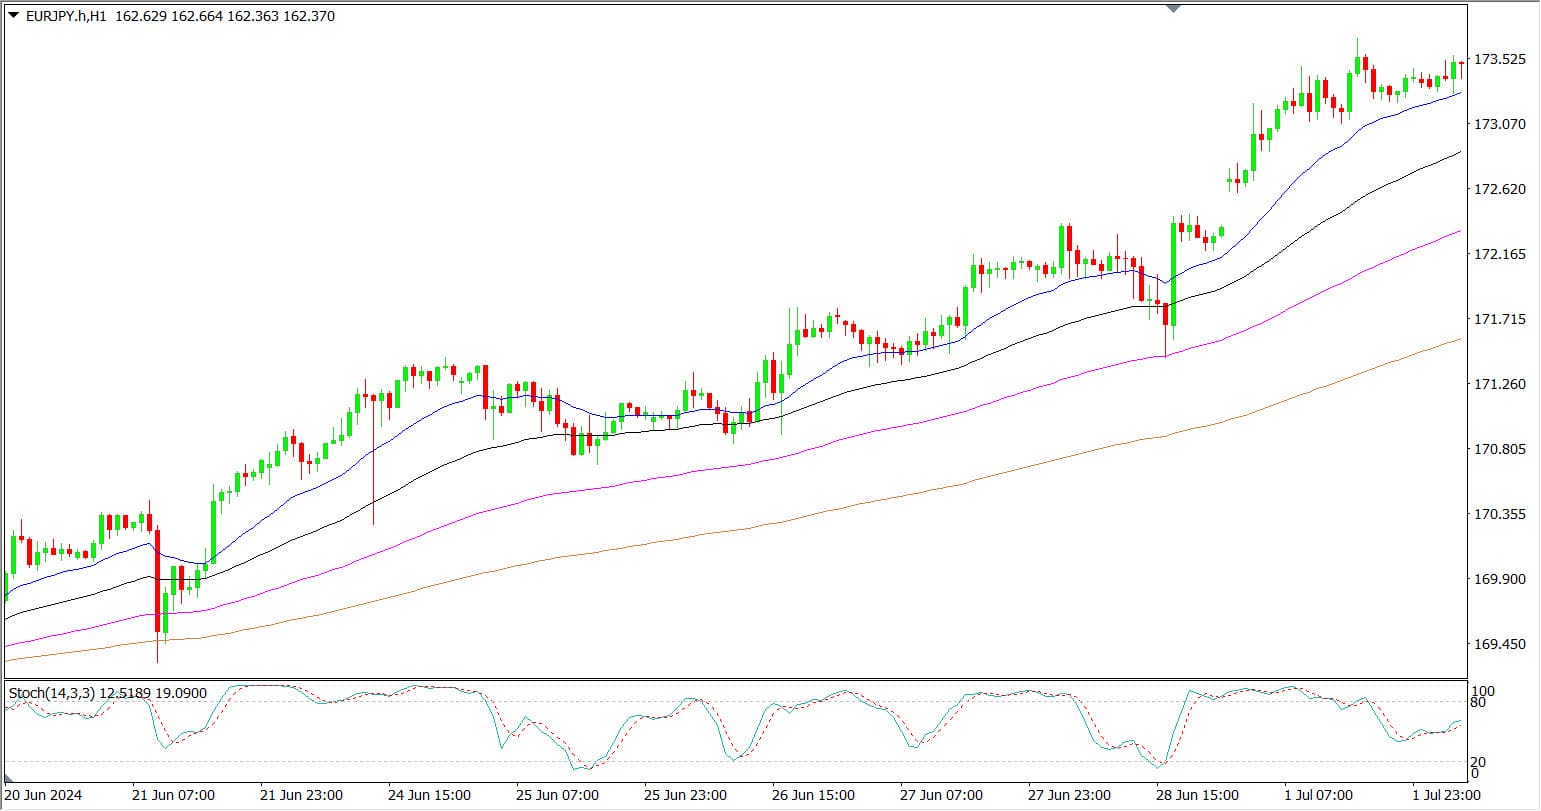
Task: Click the 25 Jun 07:00 time label
Action: pos(558,796)
